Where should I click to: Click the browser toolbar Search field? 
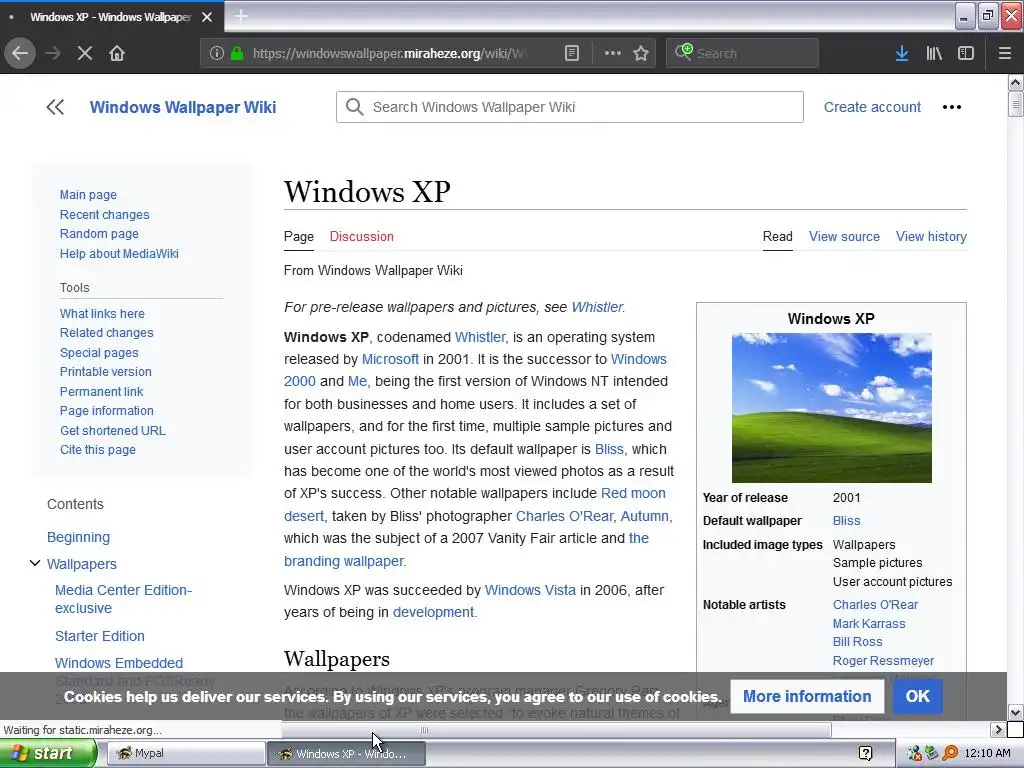[743, 54]
